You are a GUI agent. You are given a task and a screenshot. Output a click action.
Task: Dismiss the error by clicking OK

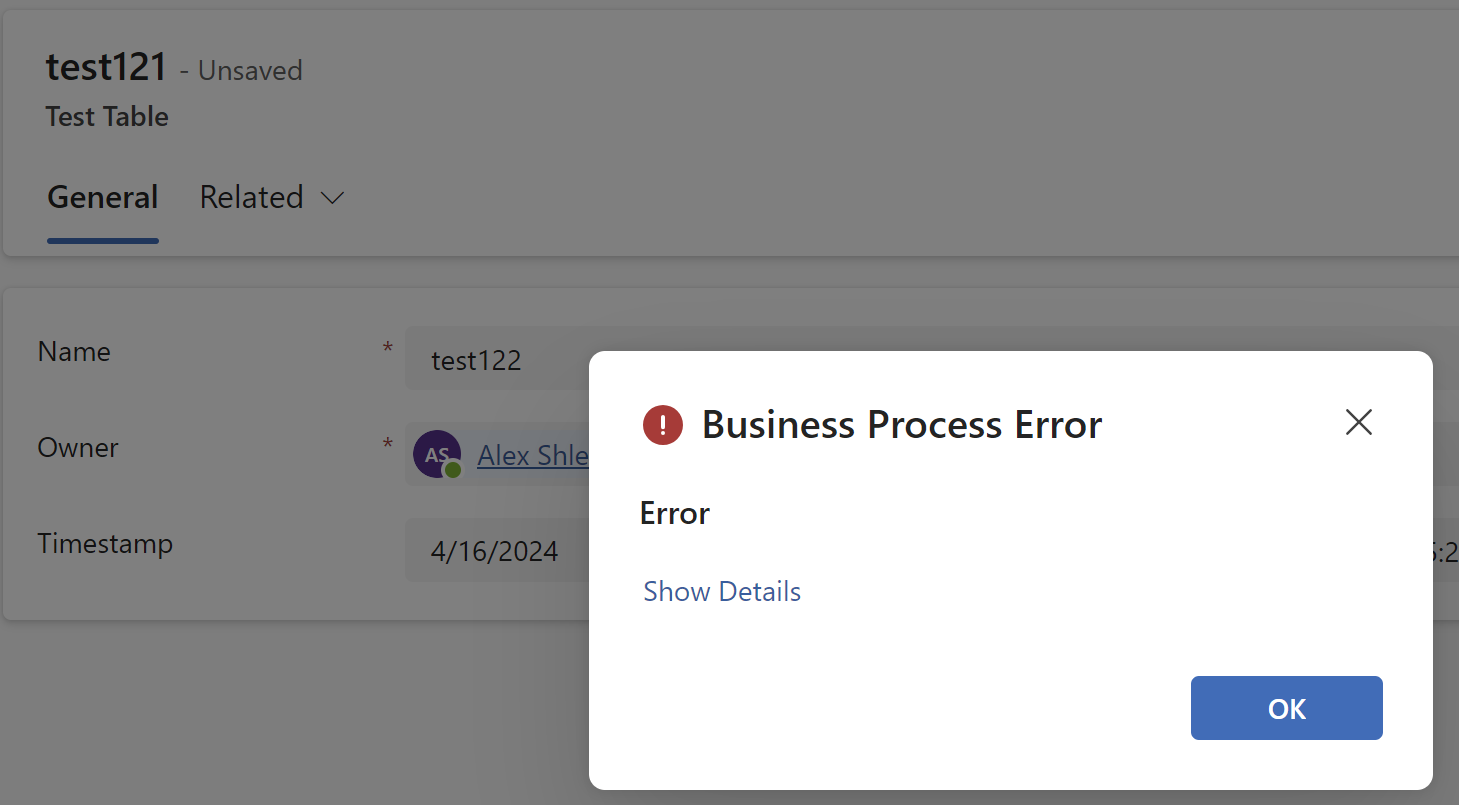click(1286, 708)
